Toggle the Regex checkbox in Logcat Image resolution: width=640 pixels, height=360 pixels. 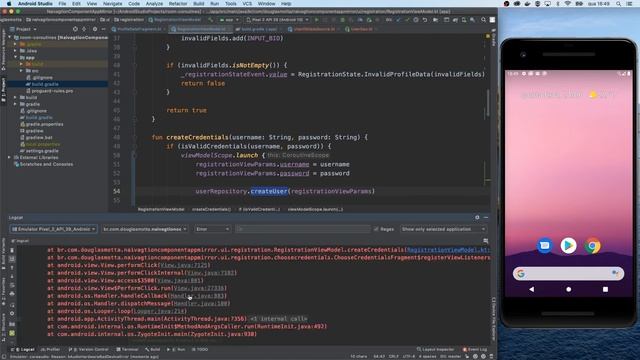(x=376, y=229)
